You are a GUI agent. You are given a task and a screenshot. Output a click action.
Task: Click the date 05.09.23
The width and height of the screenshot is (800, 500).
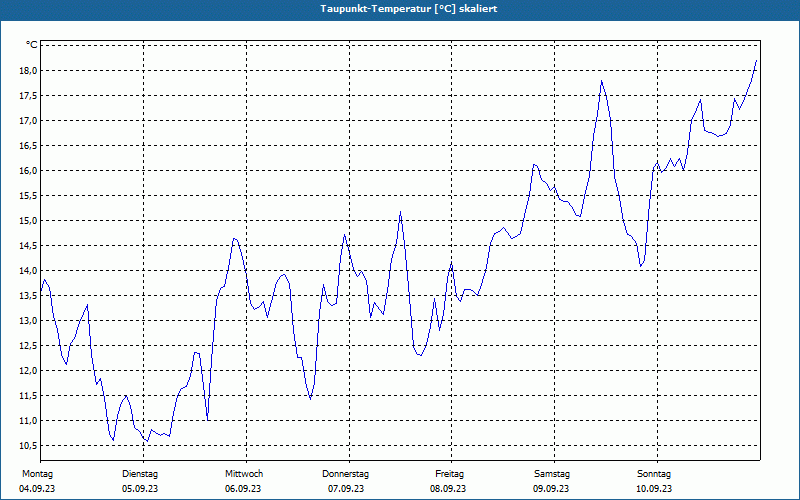(x=140, y=489)
